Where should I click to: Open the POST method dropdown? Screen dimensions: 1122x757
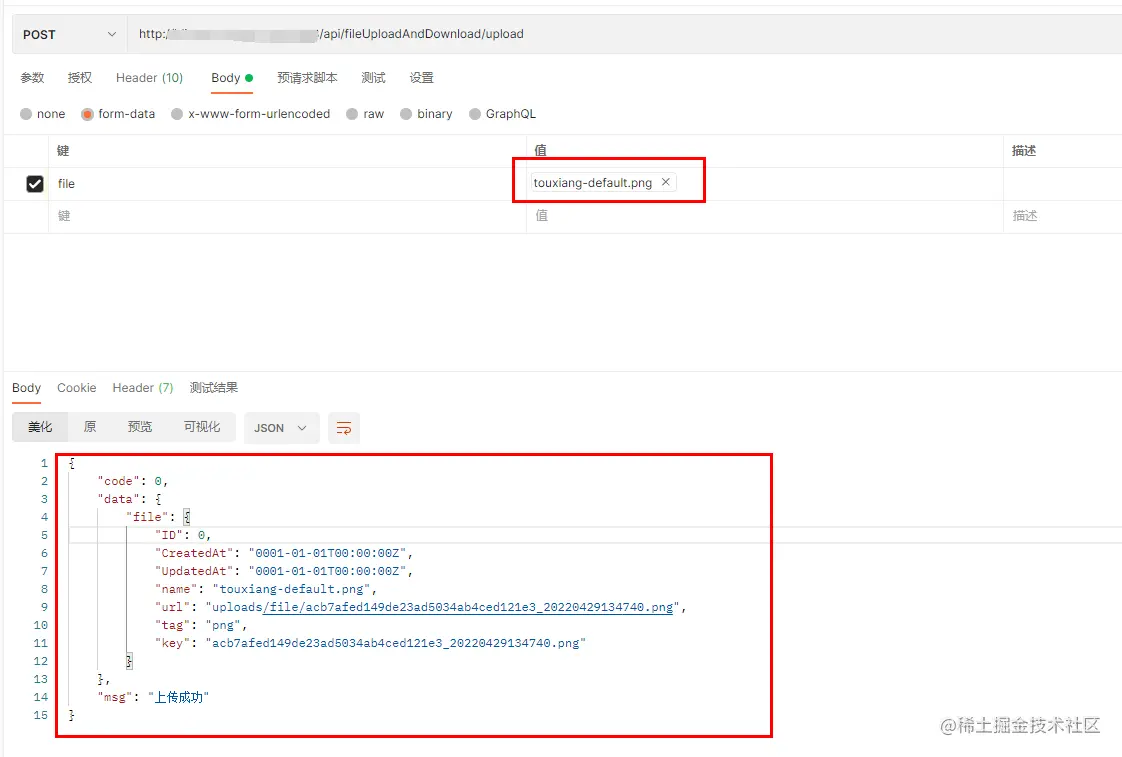69,34
